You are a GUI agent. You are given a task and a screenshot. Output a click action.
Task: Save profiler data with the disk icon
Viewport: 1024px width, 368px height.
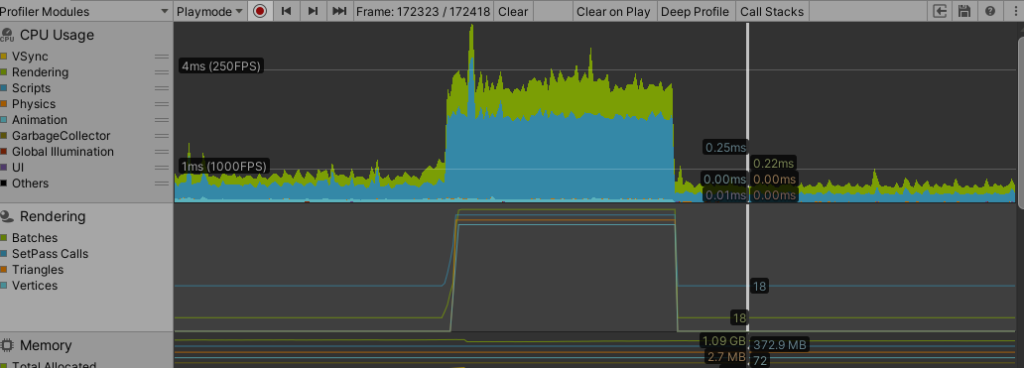click(963, 11)
